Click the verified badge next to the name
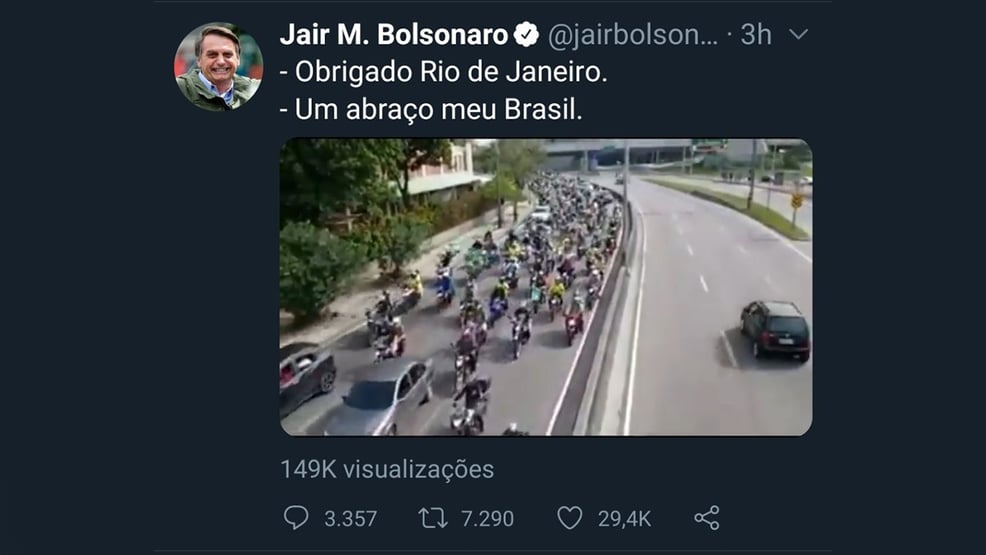This screenshot has height=555, width=986. [x=526, y=34]
